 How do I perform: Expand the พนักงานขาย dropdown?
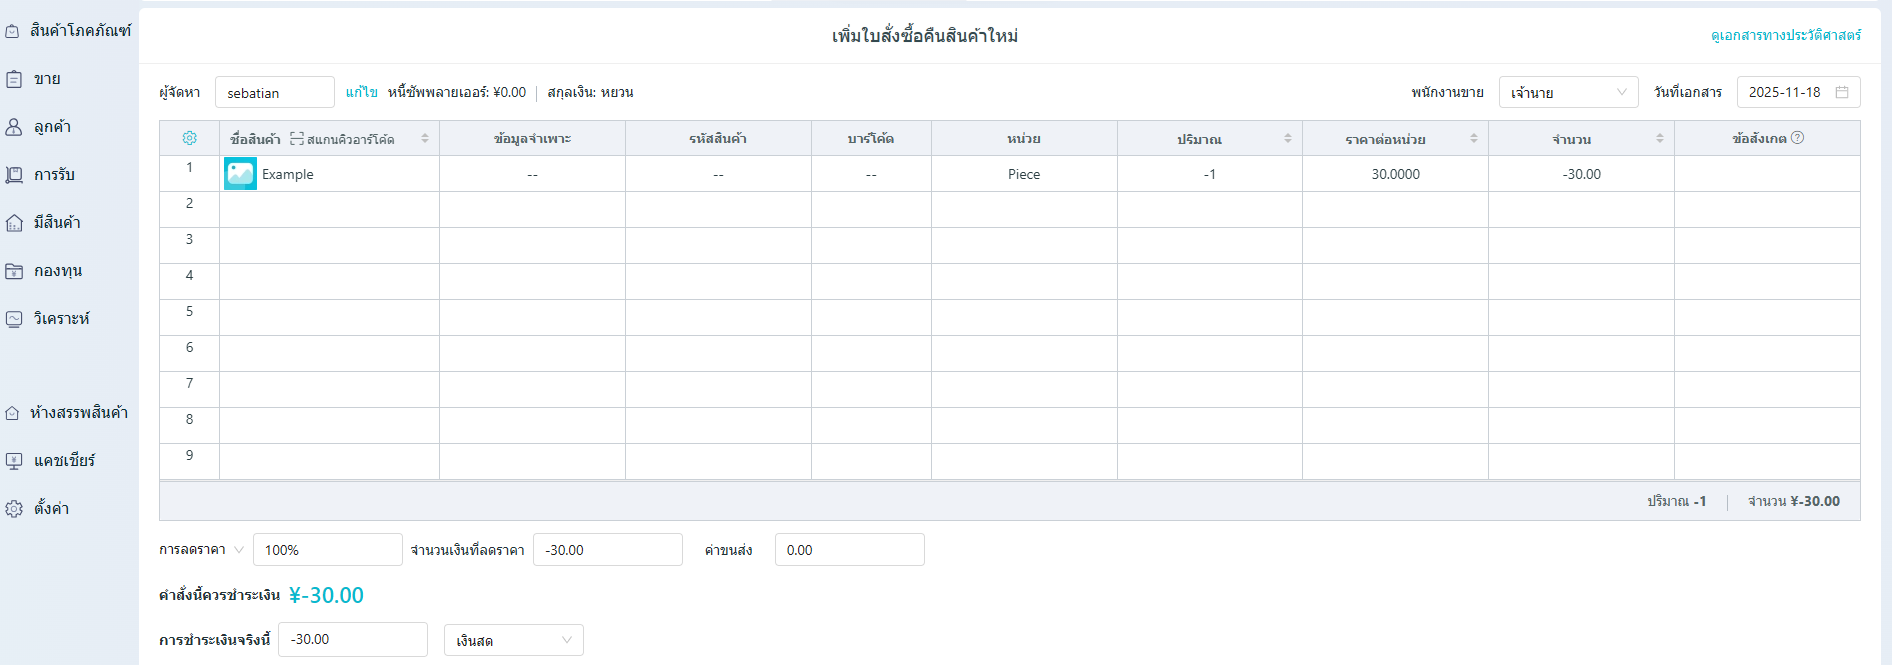tap(1567, 92)
